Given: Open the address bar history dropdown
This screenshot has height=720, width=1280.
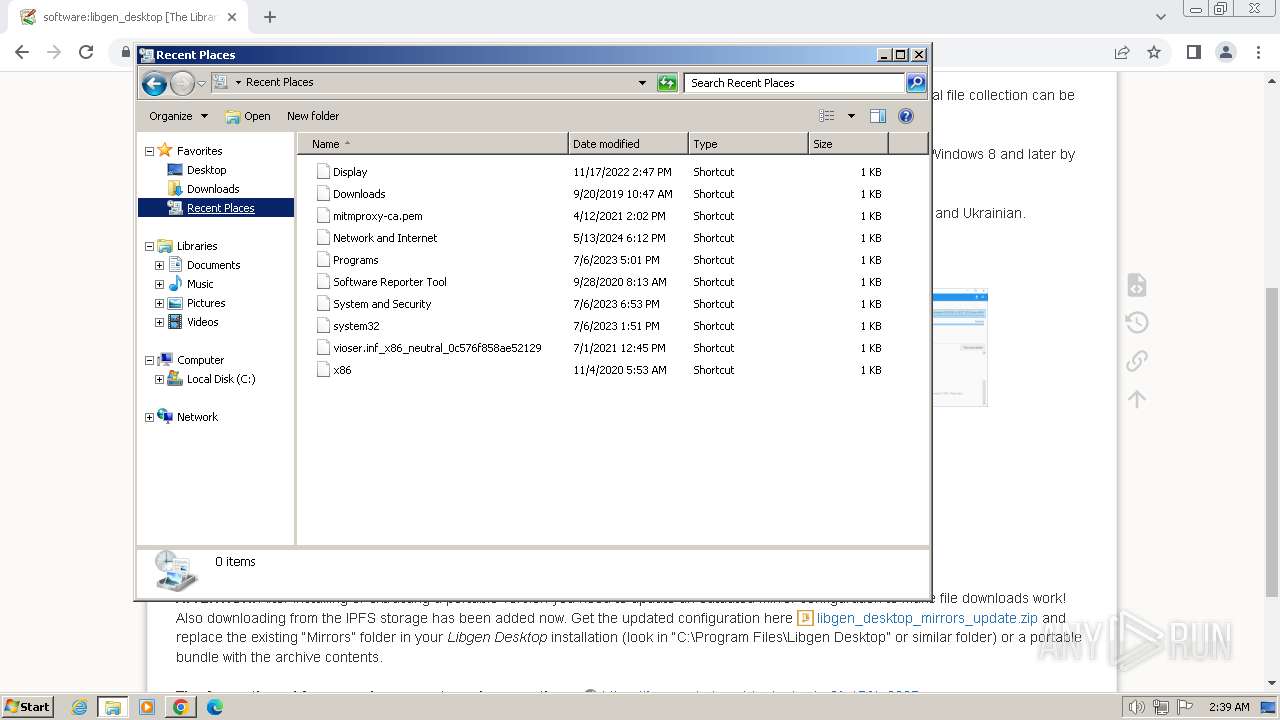Looking at the screenshot, I should [642, 83].
